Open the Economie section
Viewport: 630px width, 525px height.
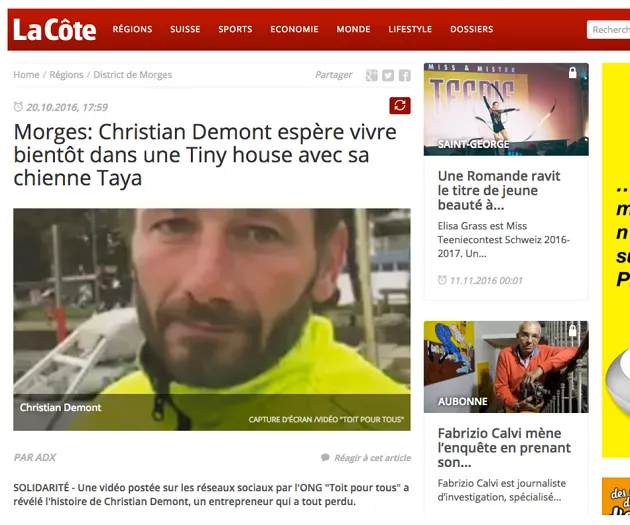294,29
